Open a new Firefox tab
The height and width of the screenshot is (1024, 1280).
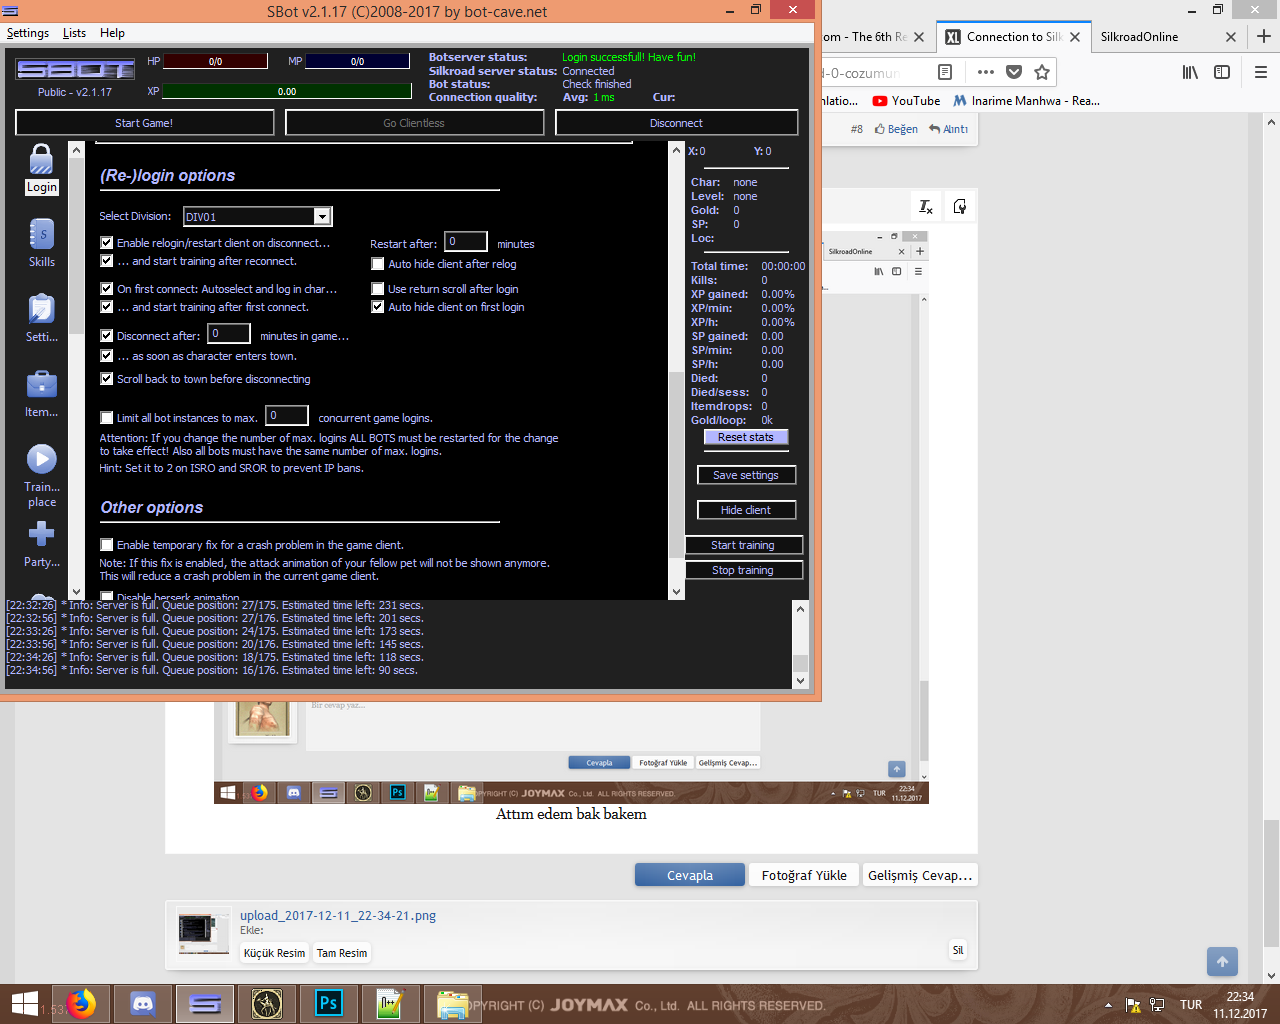[1264, 36]
